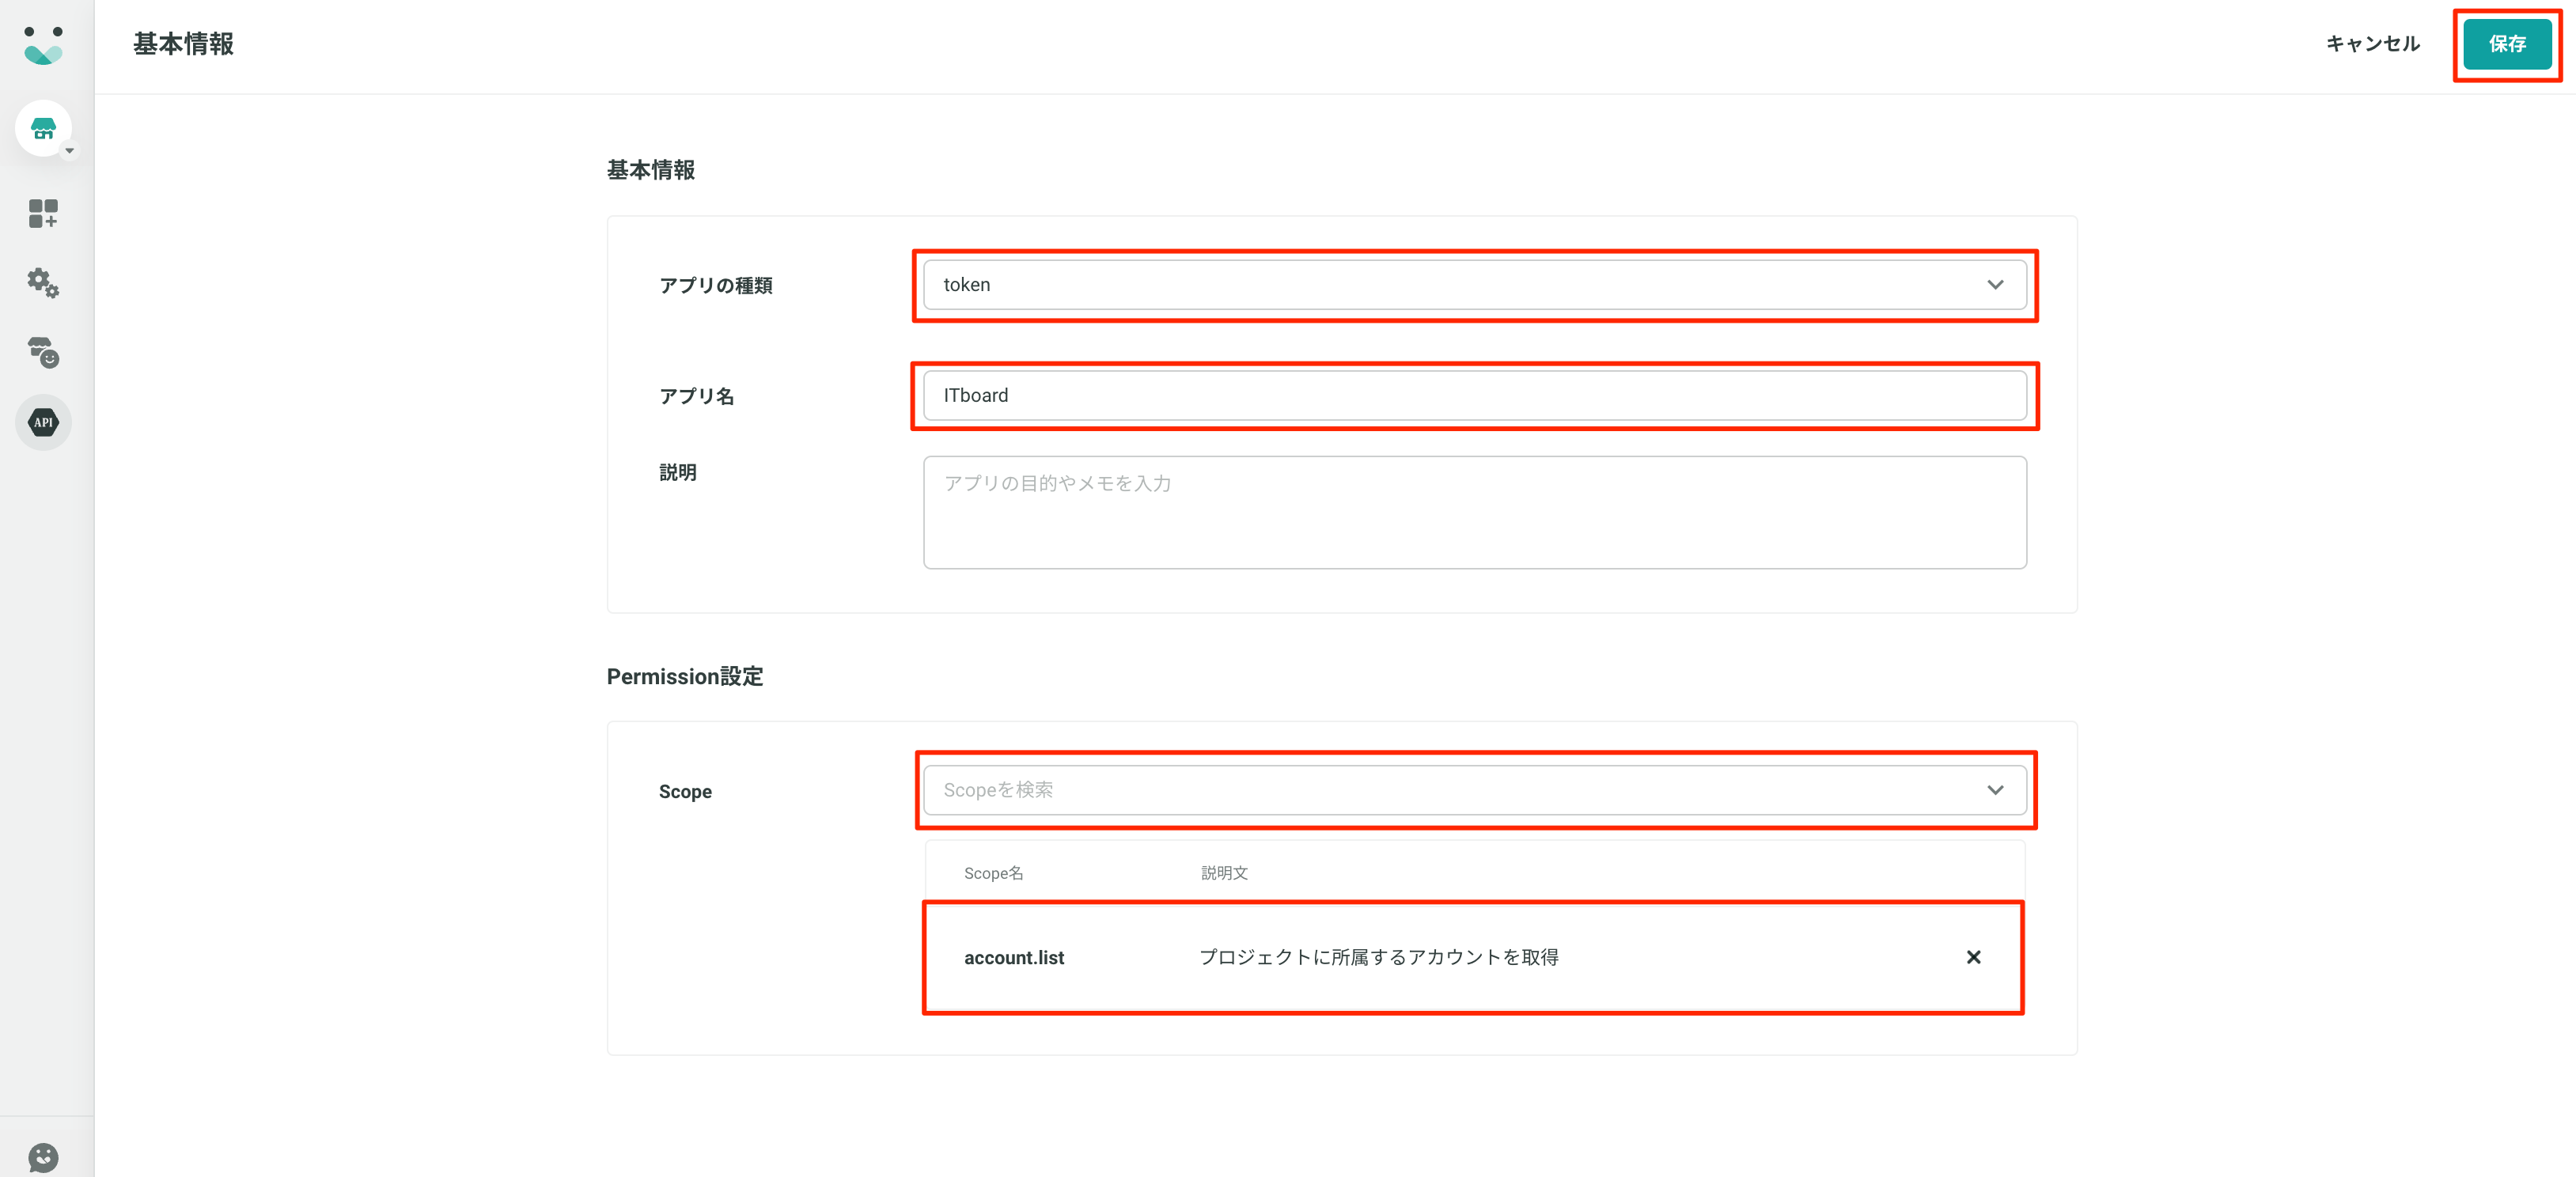Expand the small arrow beside store icon

[70, 151]
